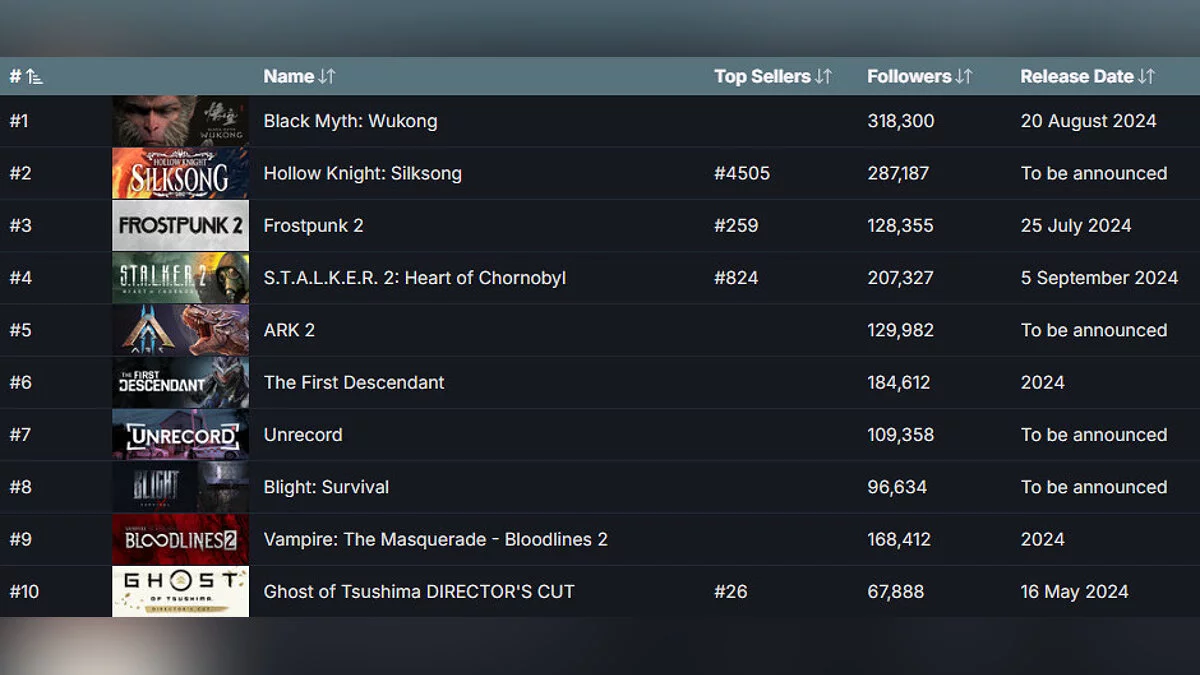Select the #824 top sellers cell
Viewport: 1200px width, 675px height.
(x=736, y=278)
